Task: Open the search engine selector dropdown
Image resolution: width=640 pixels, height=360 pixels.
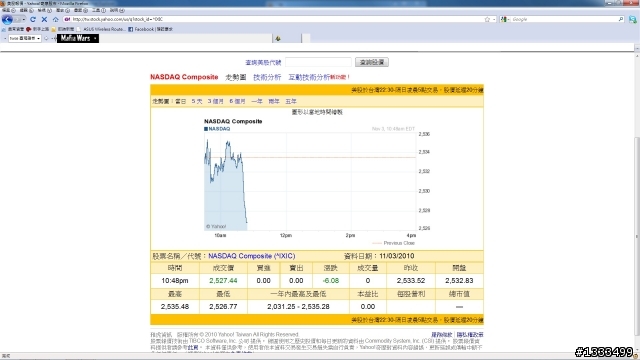Action: point(505,19)
